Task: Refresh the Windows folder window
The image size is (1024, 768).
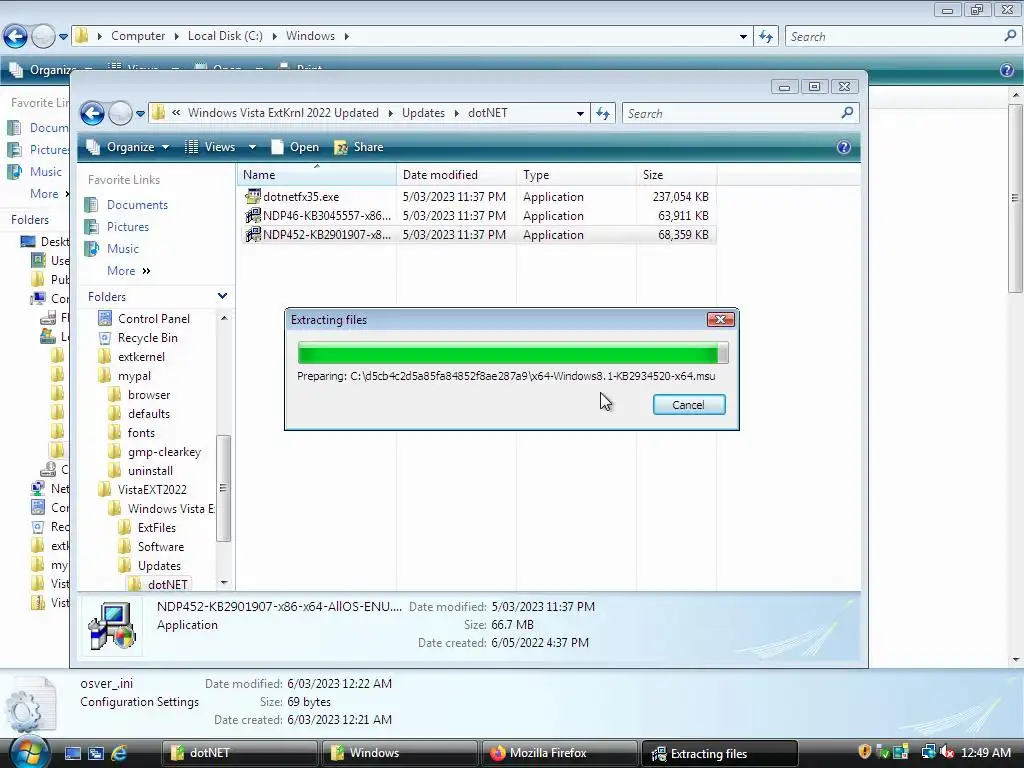Action: pos(766,37)
